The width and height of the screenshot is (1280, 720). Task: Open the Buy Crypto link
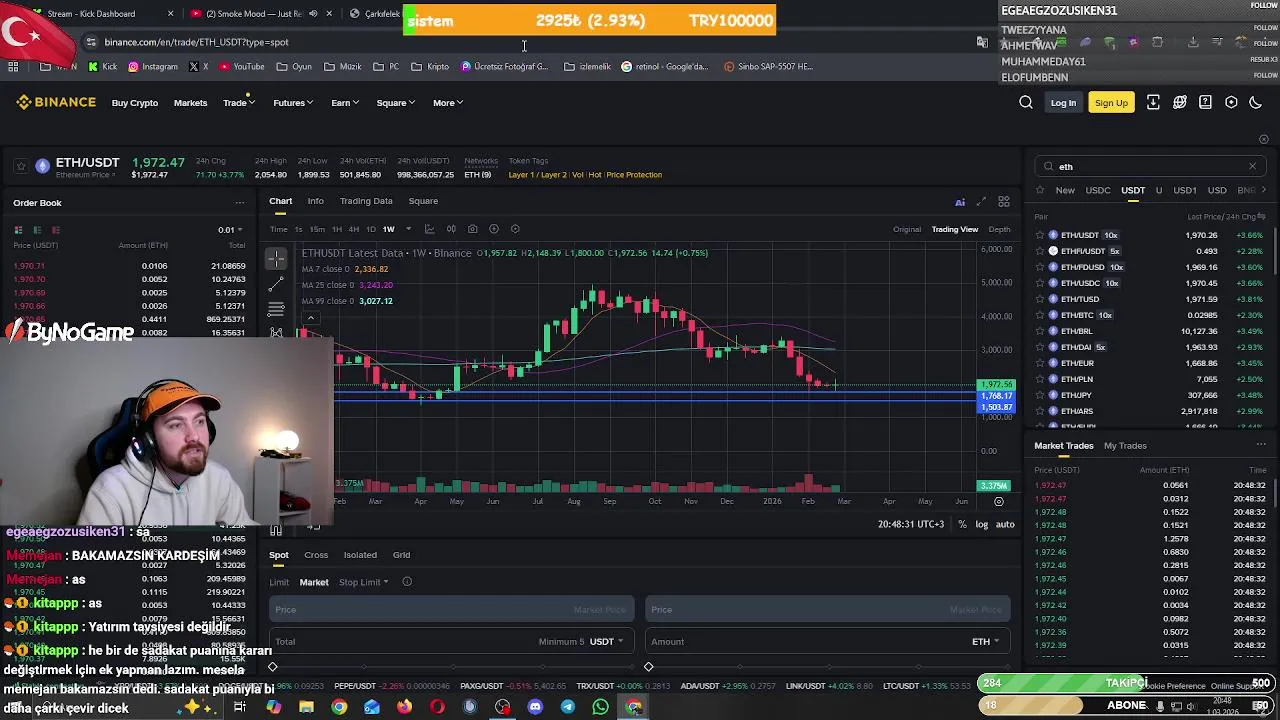tap(135, 103)
